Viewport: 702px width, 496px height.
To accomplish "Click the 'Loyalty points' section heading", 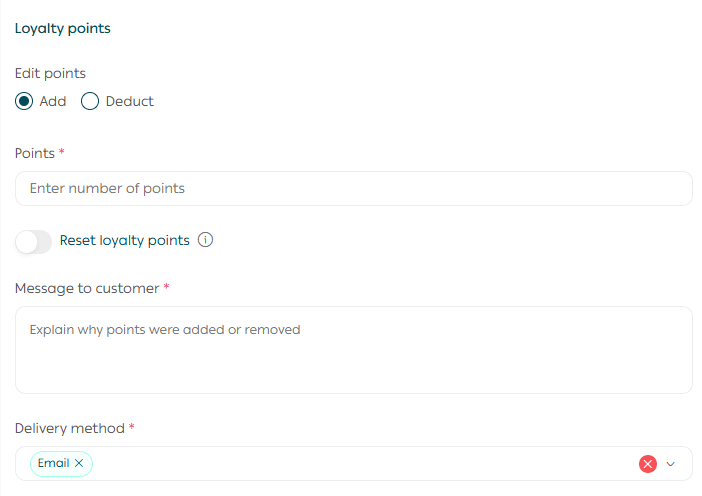I will [62, 28].
